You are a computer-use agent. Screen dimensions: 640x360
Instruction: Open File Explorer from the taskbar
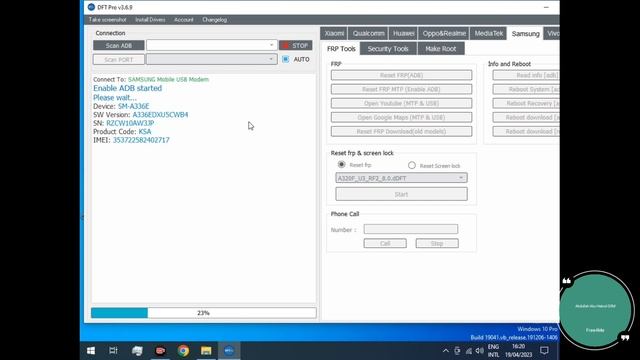[206, 351]
